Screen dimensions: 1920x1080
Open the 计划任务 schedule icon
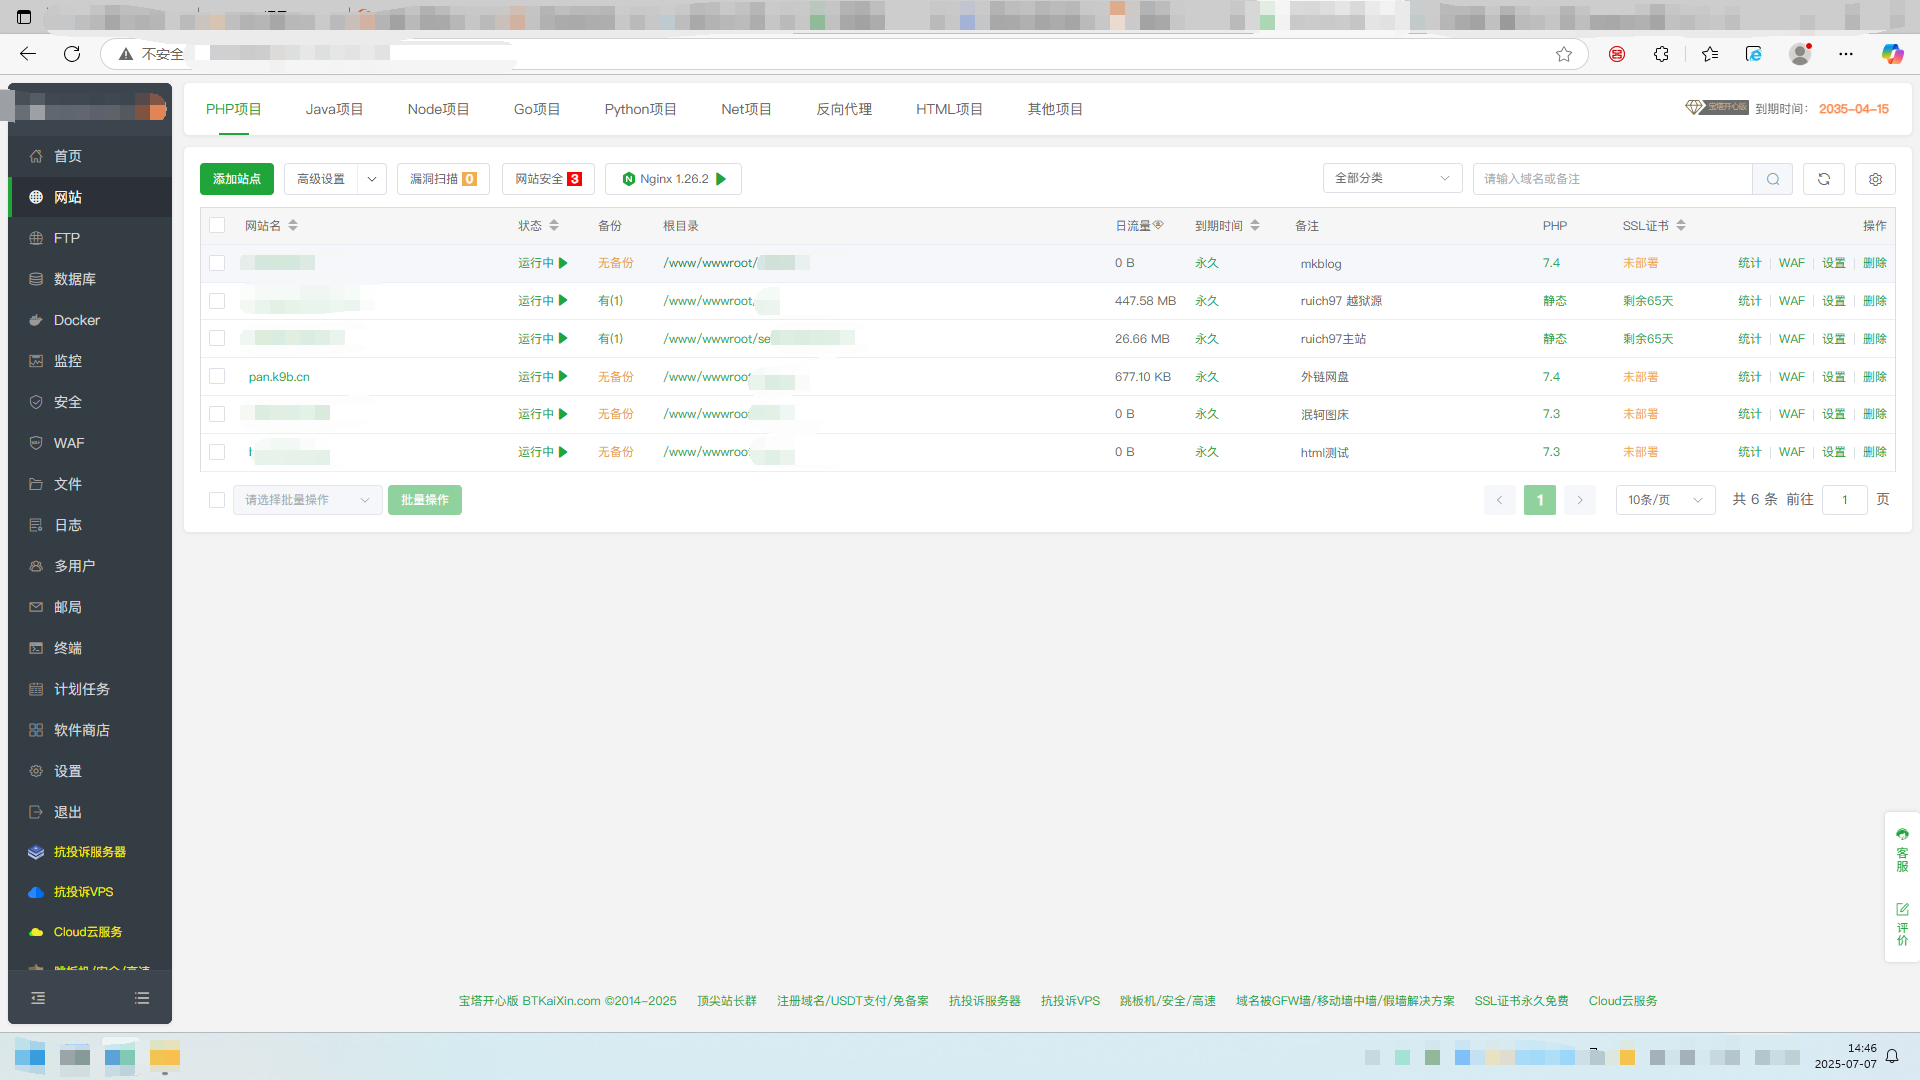tap(36, 689)
